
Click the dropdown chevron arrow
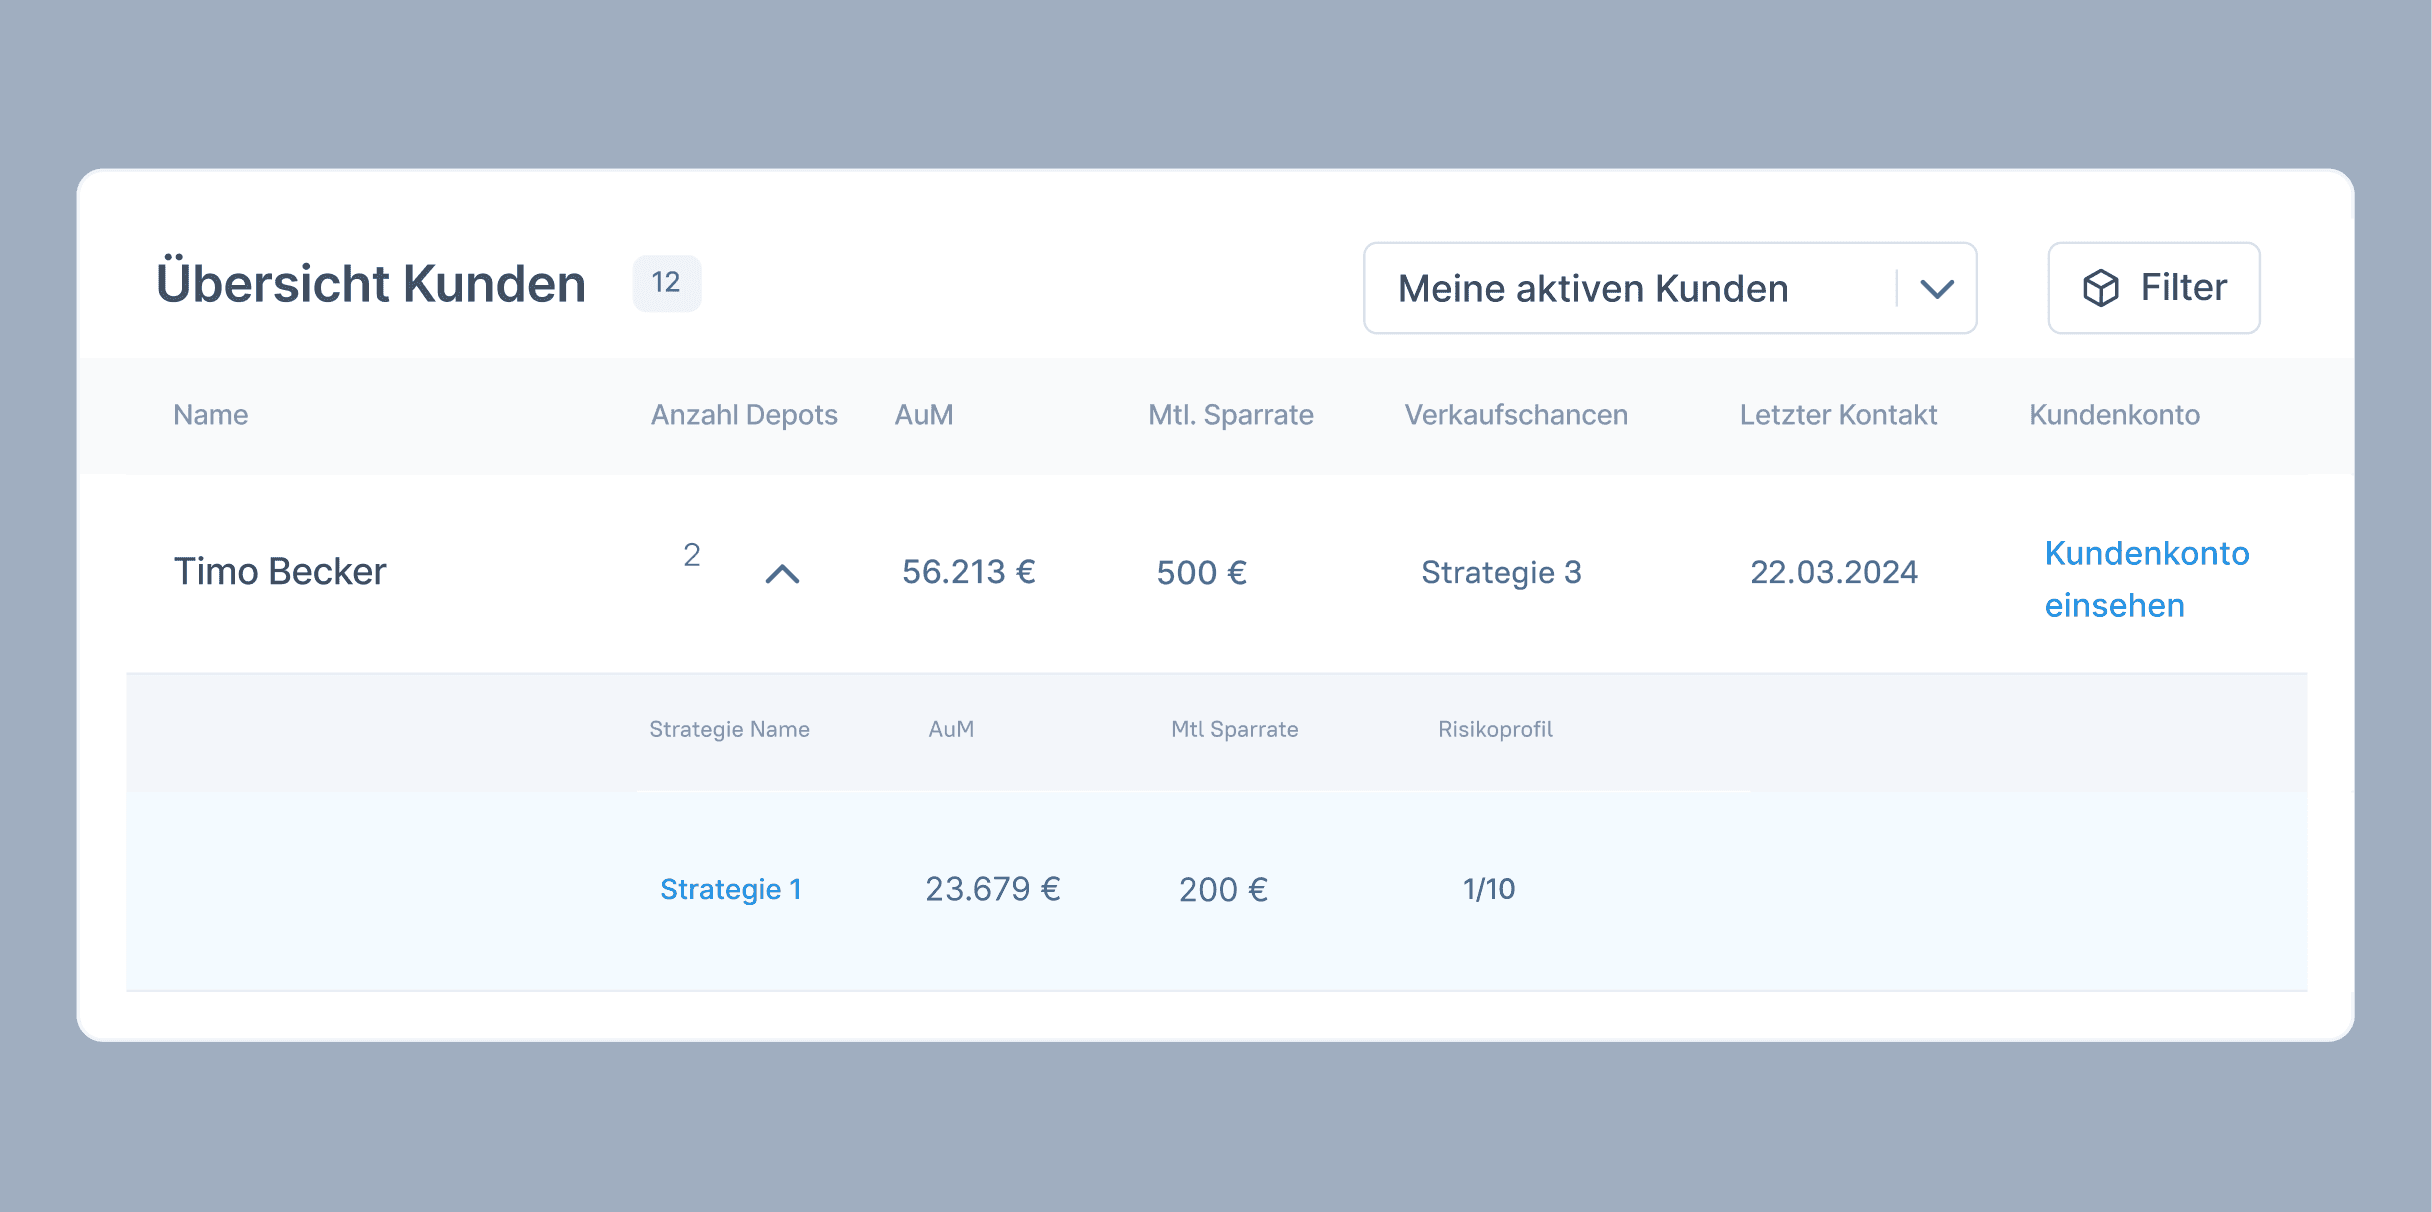(x=1937, y=289)
